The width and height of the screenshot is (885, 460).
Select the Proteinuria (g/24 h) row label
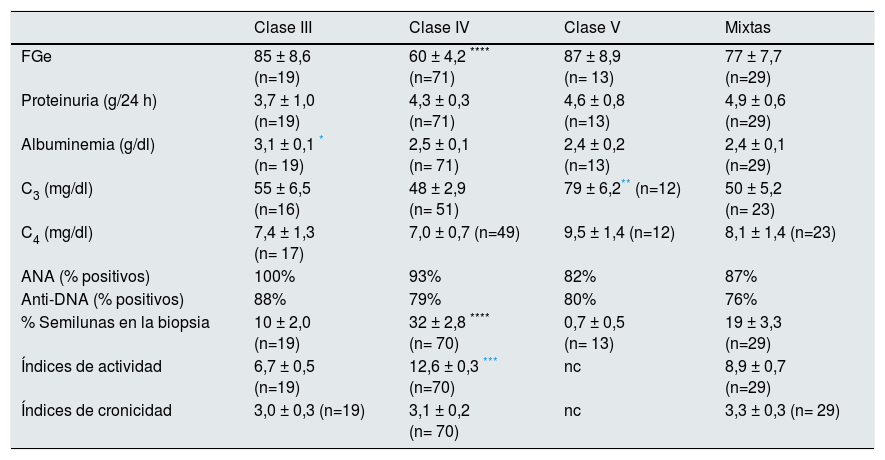click(90, 101)
